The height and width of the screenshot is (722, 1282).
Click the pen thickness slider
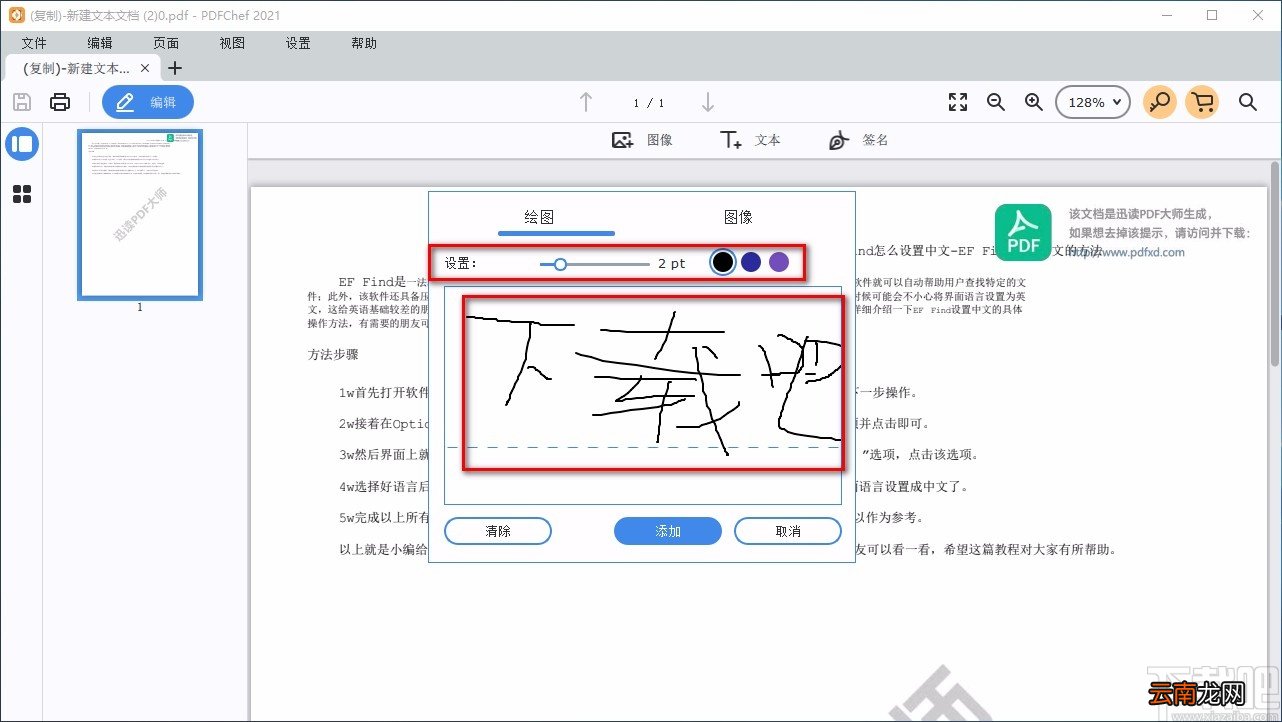594,264
